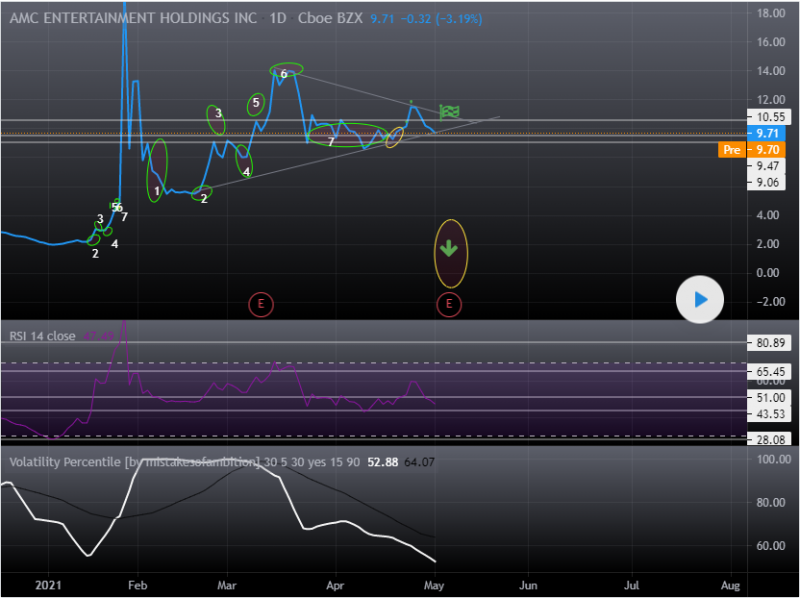Click the 10.55 horizontal line price label
Viewport: 800px width, 598px height.
tap(768, 117)
